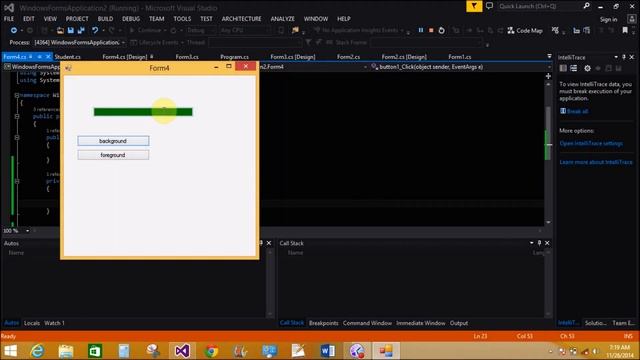Open the DEBUG menu

(131, 19)
